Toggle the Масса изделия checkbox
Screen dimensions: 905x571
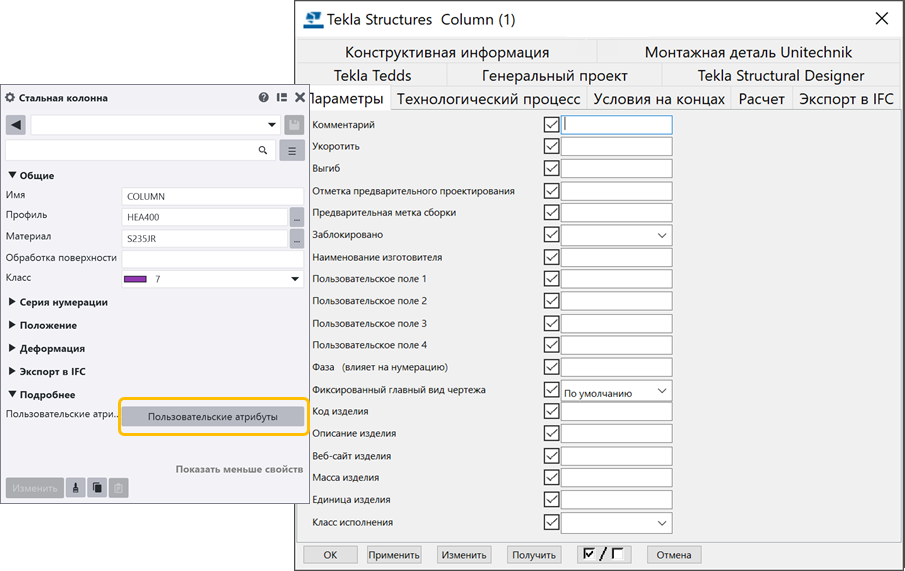tap(551, 478)
